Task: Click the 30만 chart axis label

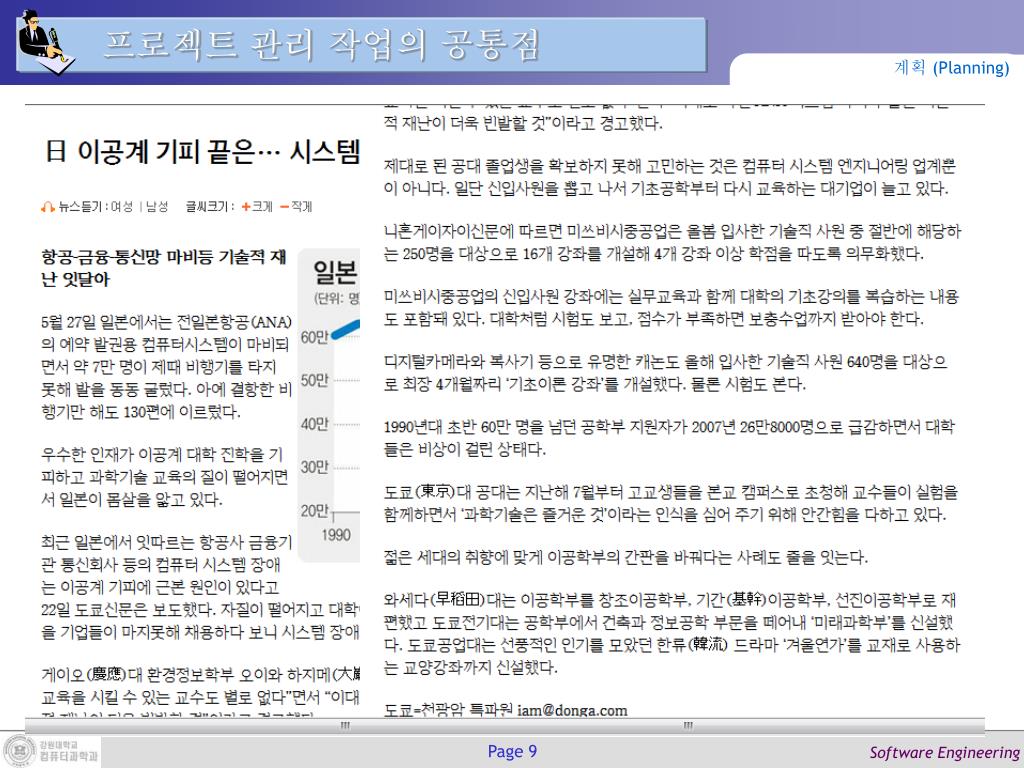Action: (314, 468)
